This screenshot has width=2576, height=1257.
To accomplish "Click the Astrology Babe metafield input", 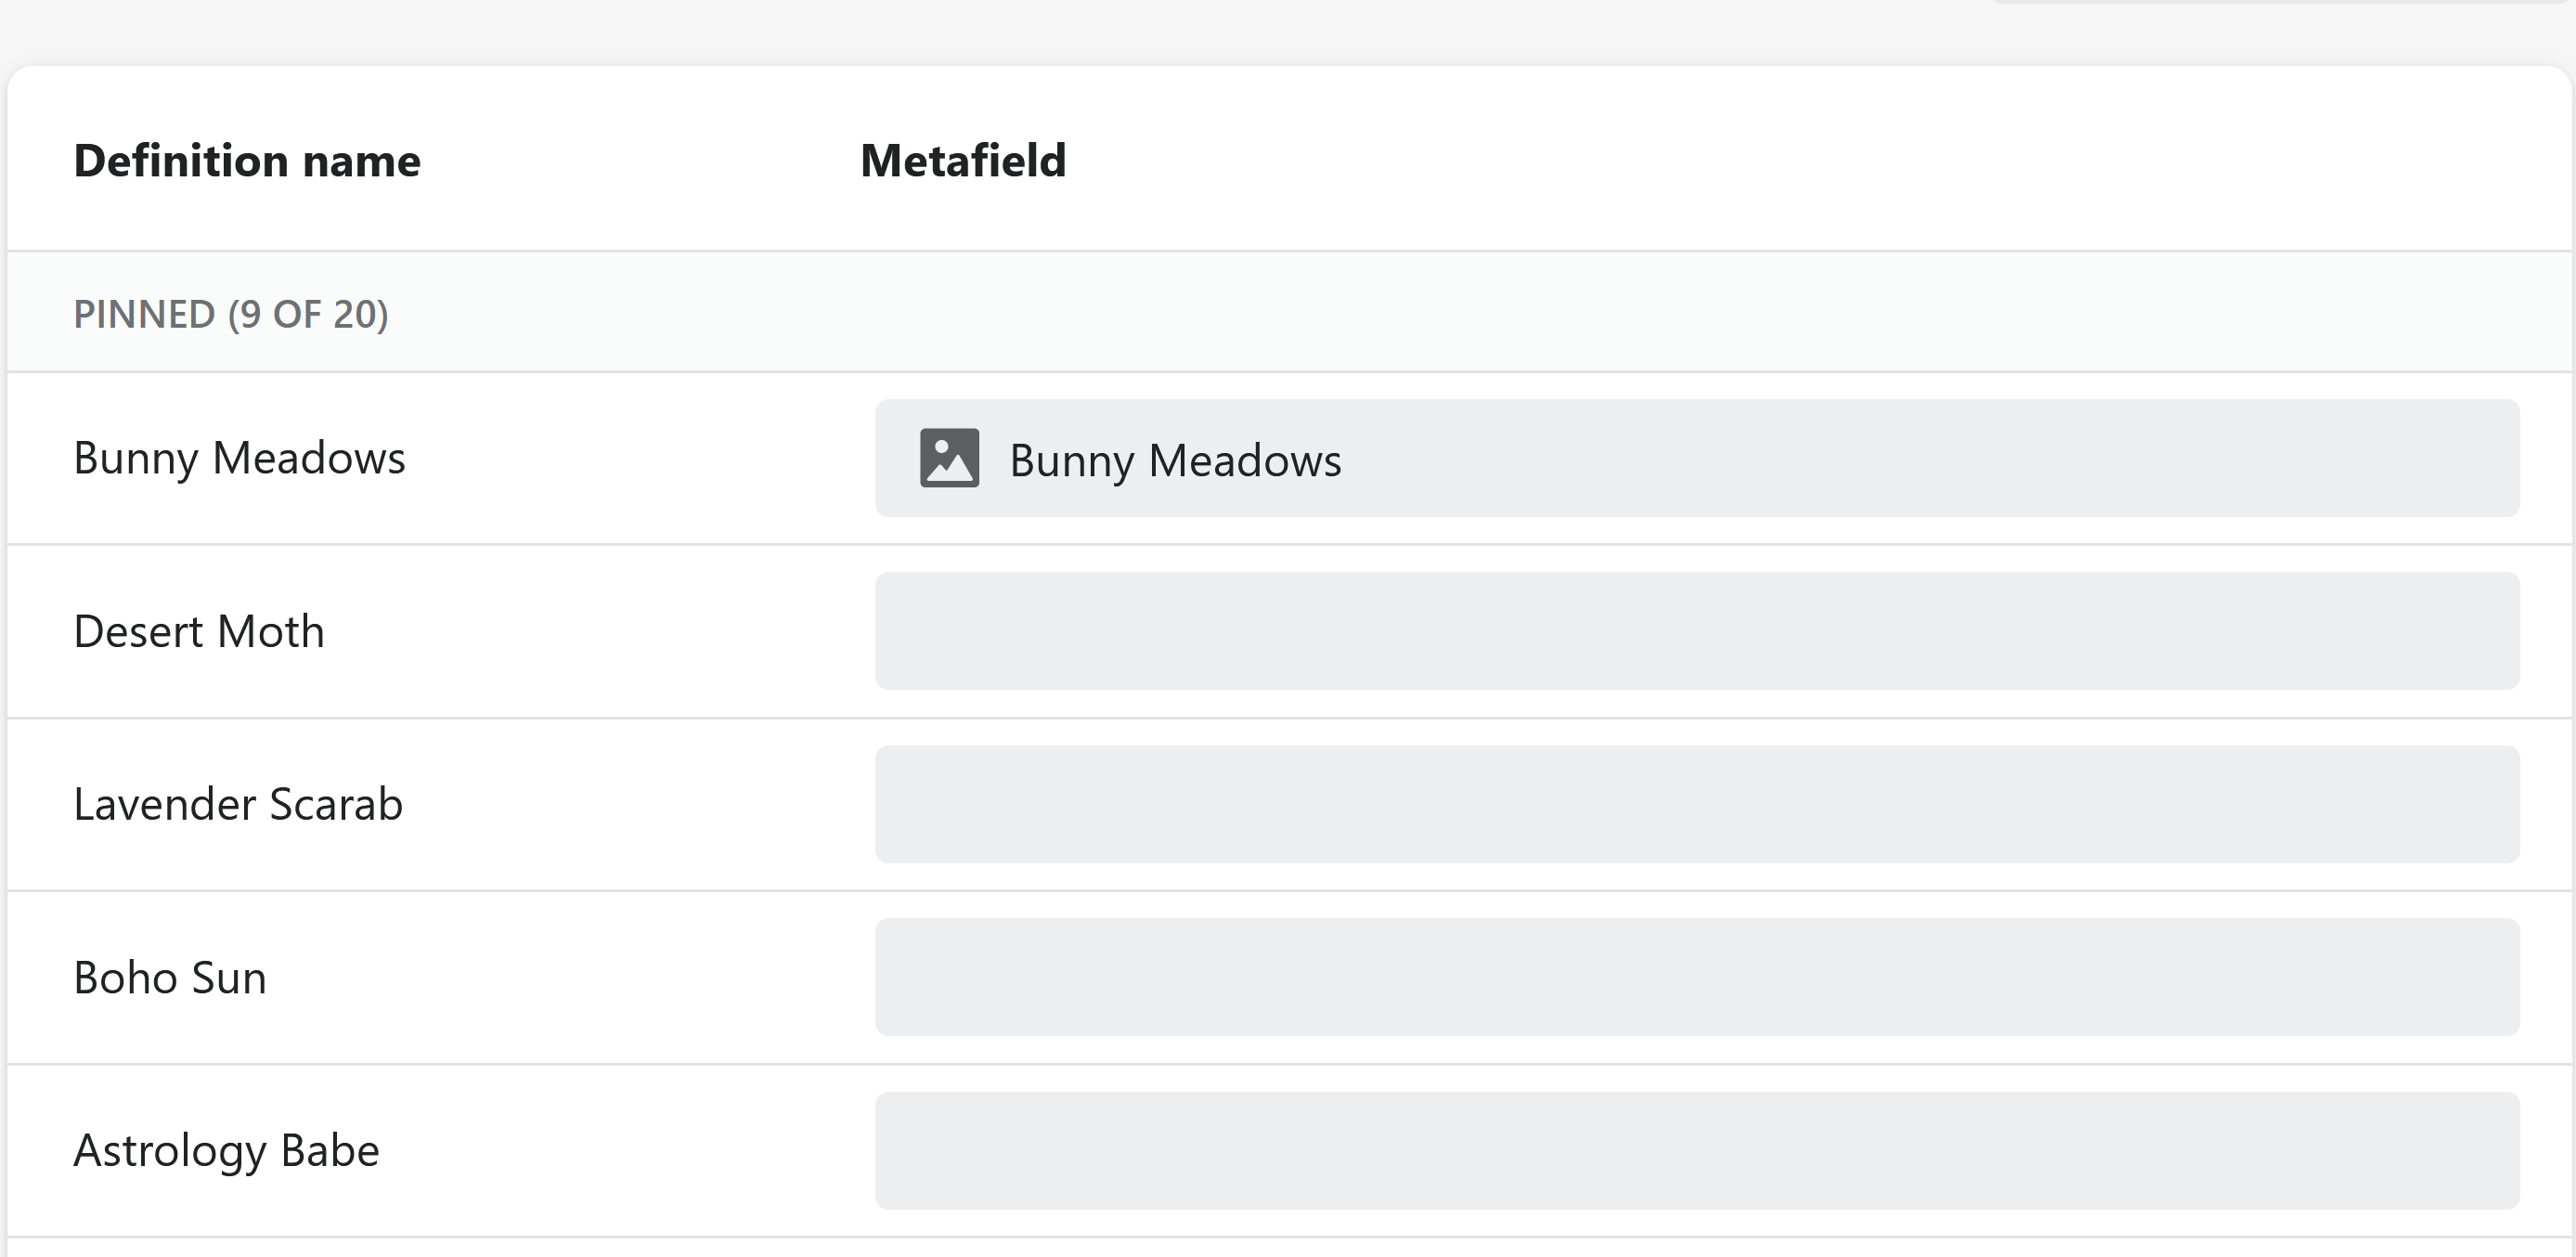I will point(1696,1150).
